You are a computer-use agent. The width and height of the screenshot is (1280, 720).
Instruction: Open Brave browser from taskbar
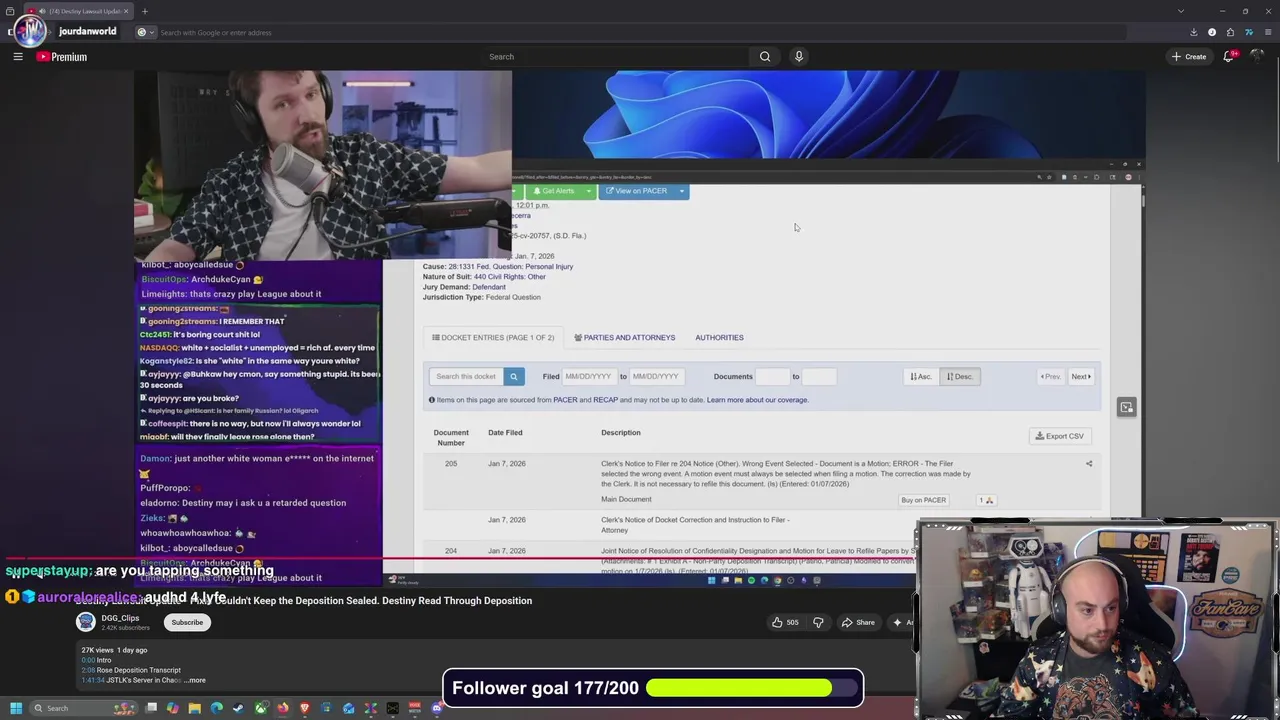point(305,708)
